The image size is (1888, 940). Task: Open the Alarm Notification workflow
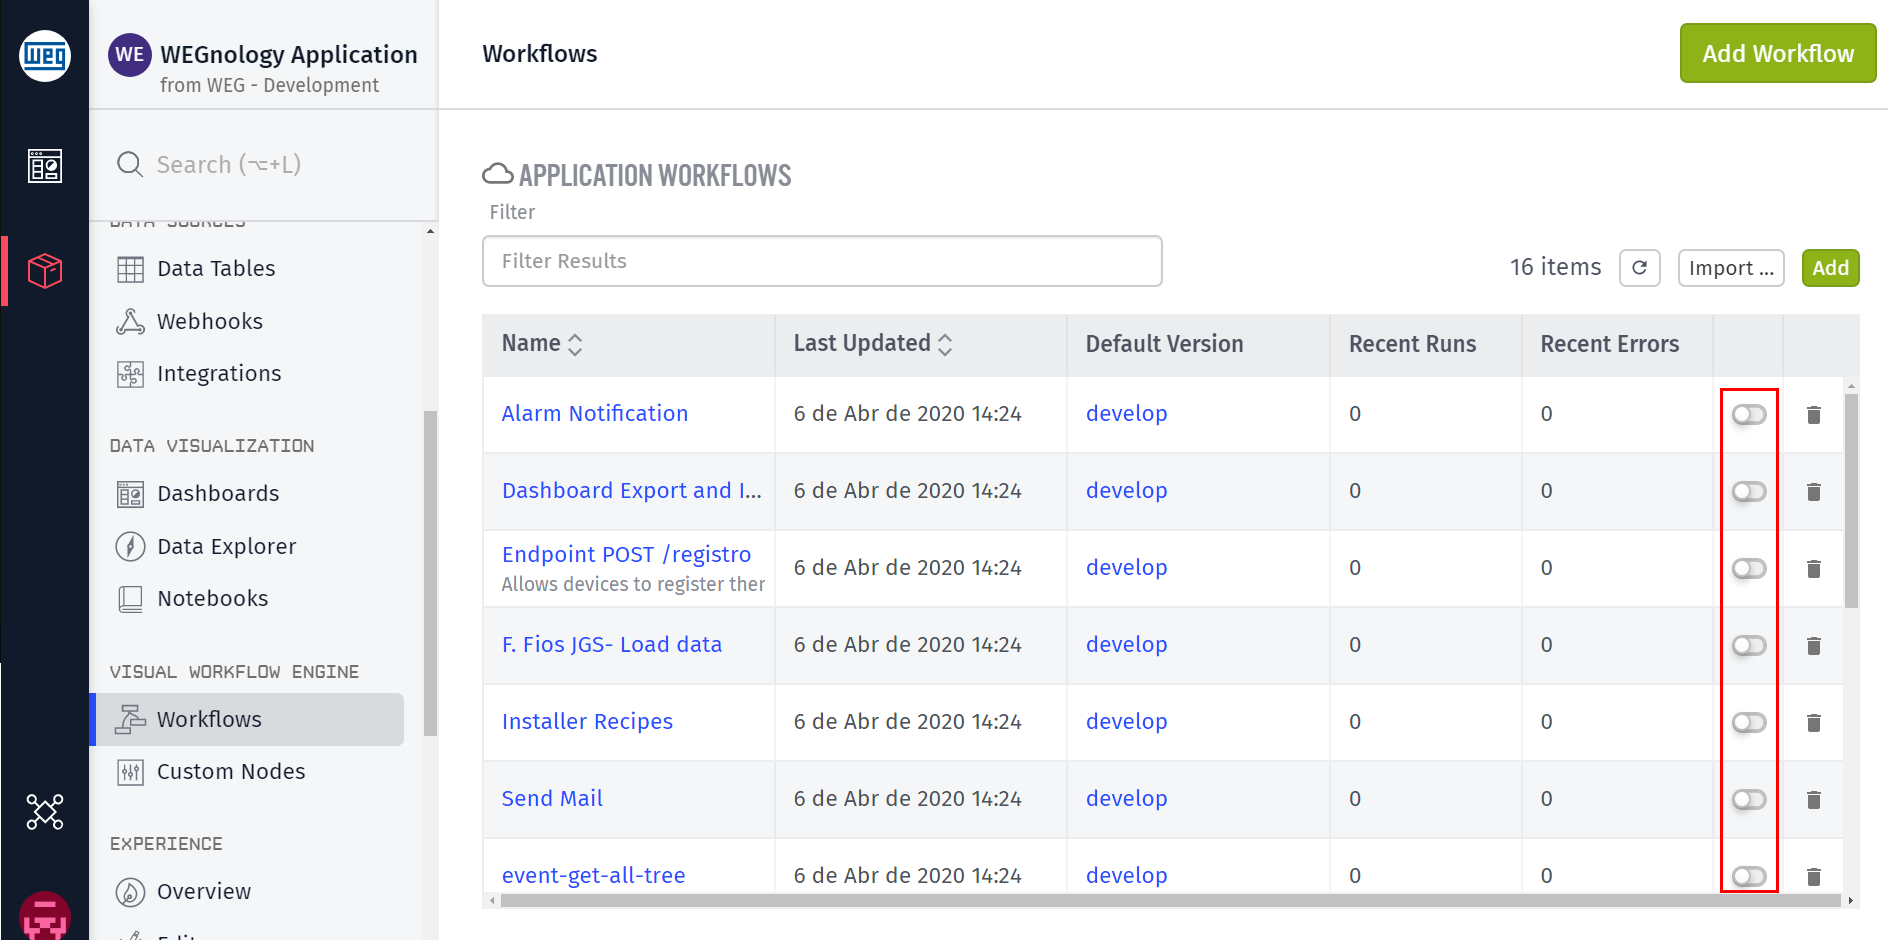595,414
